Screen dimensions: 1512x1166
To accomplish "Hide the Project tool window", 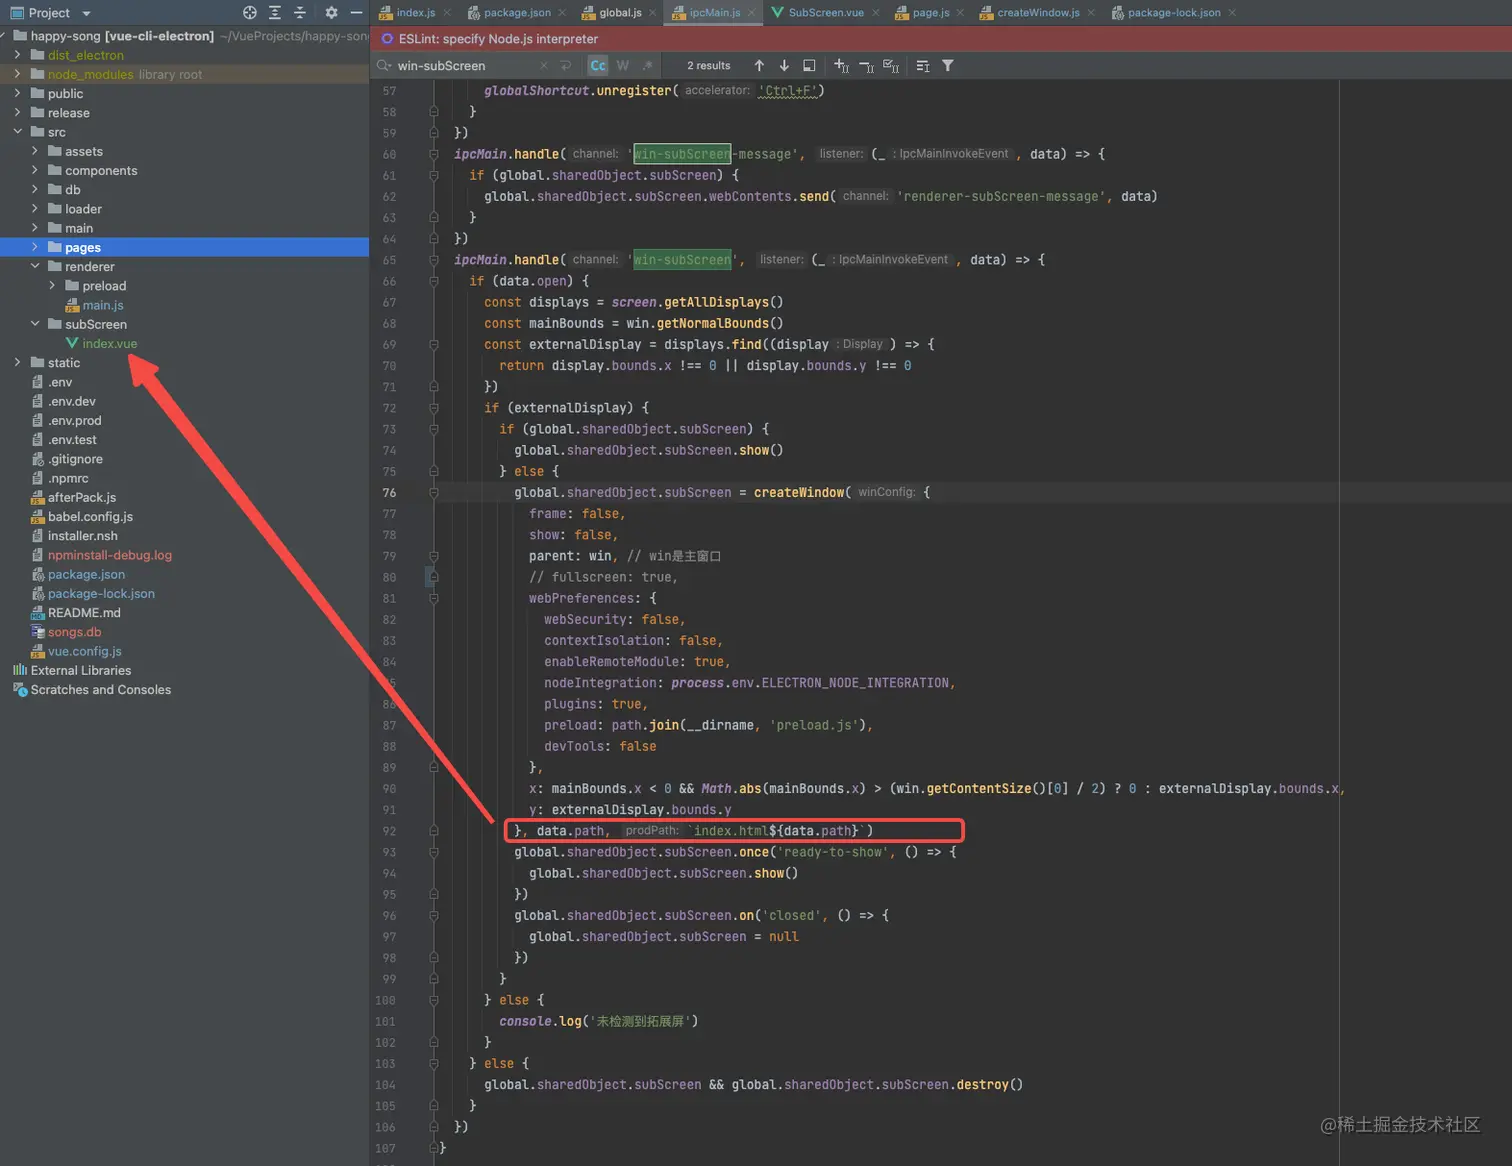I will coord(356,13).
